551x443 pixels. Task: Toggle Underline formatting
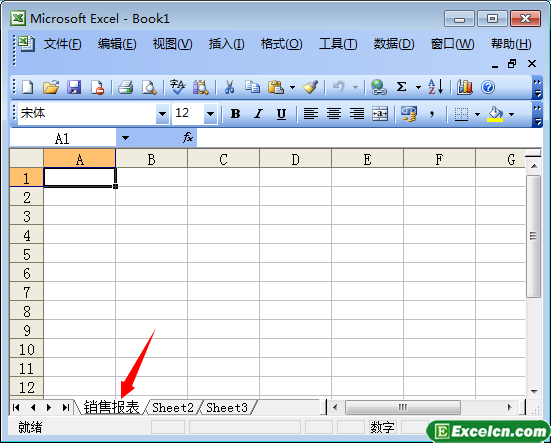point(281,113)
